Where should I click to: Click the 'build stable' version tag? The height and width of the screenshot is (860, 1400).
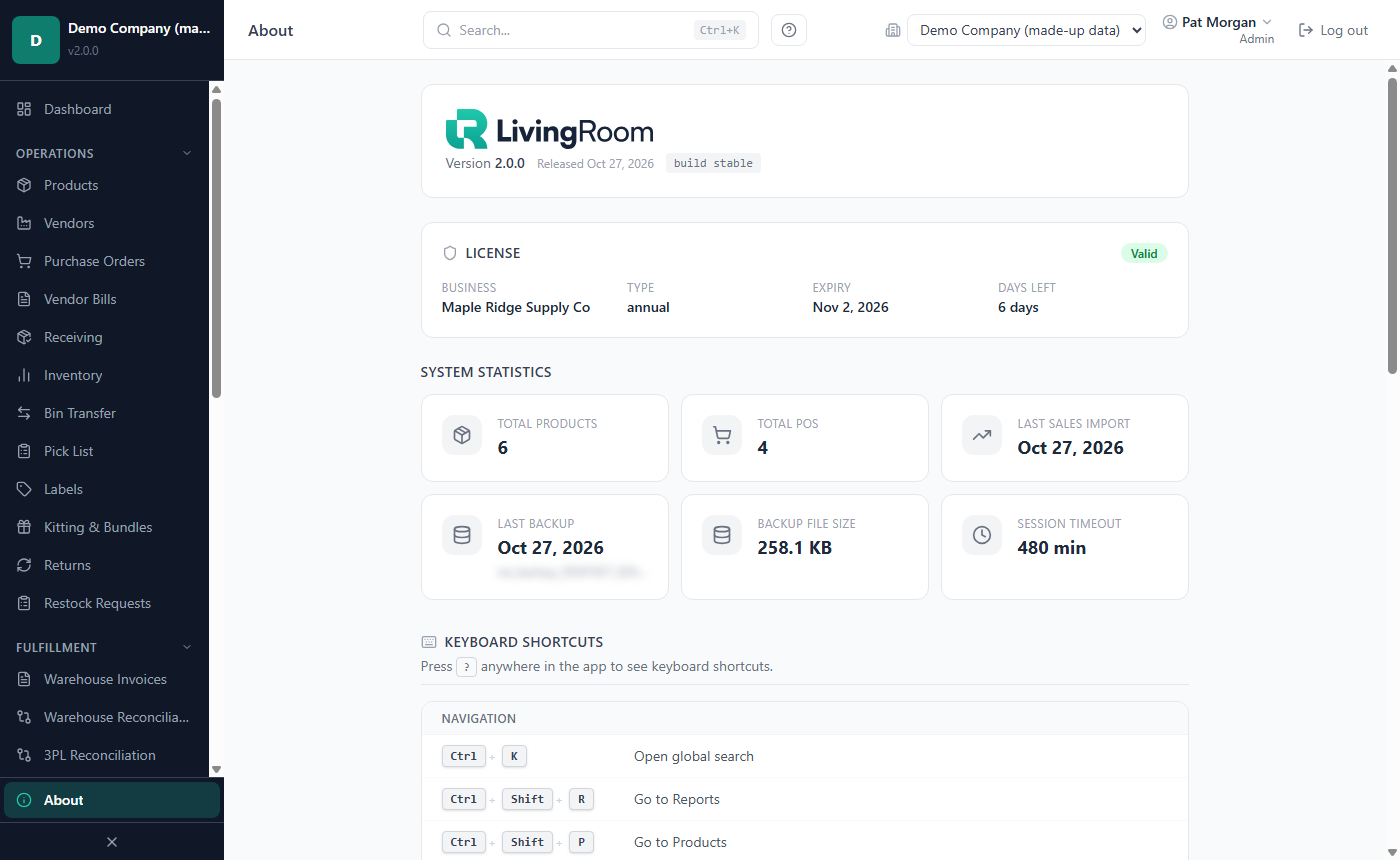[713, 163]
